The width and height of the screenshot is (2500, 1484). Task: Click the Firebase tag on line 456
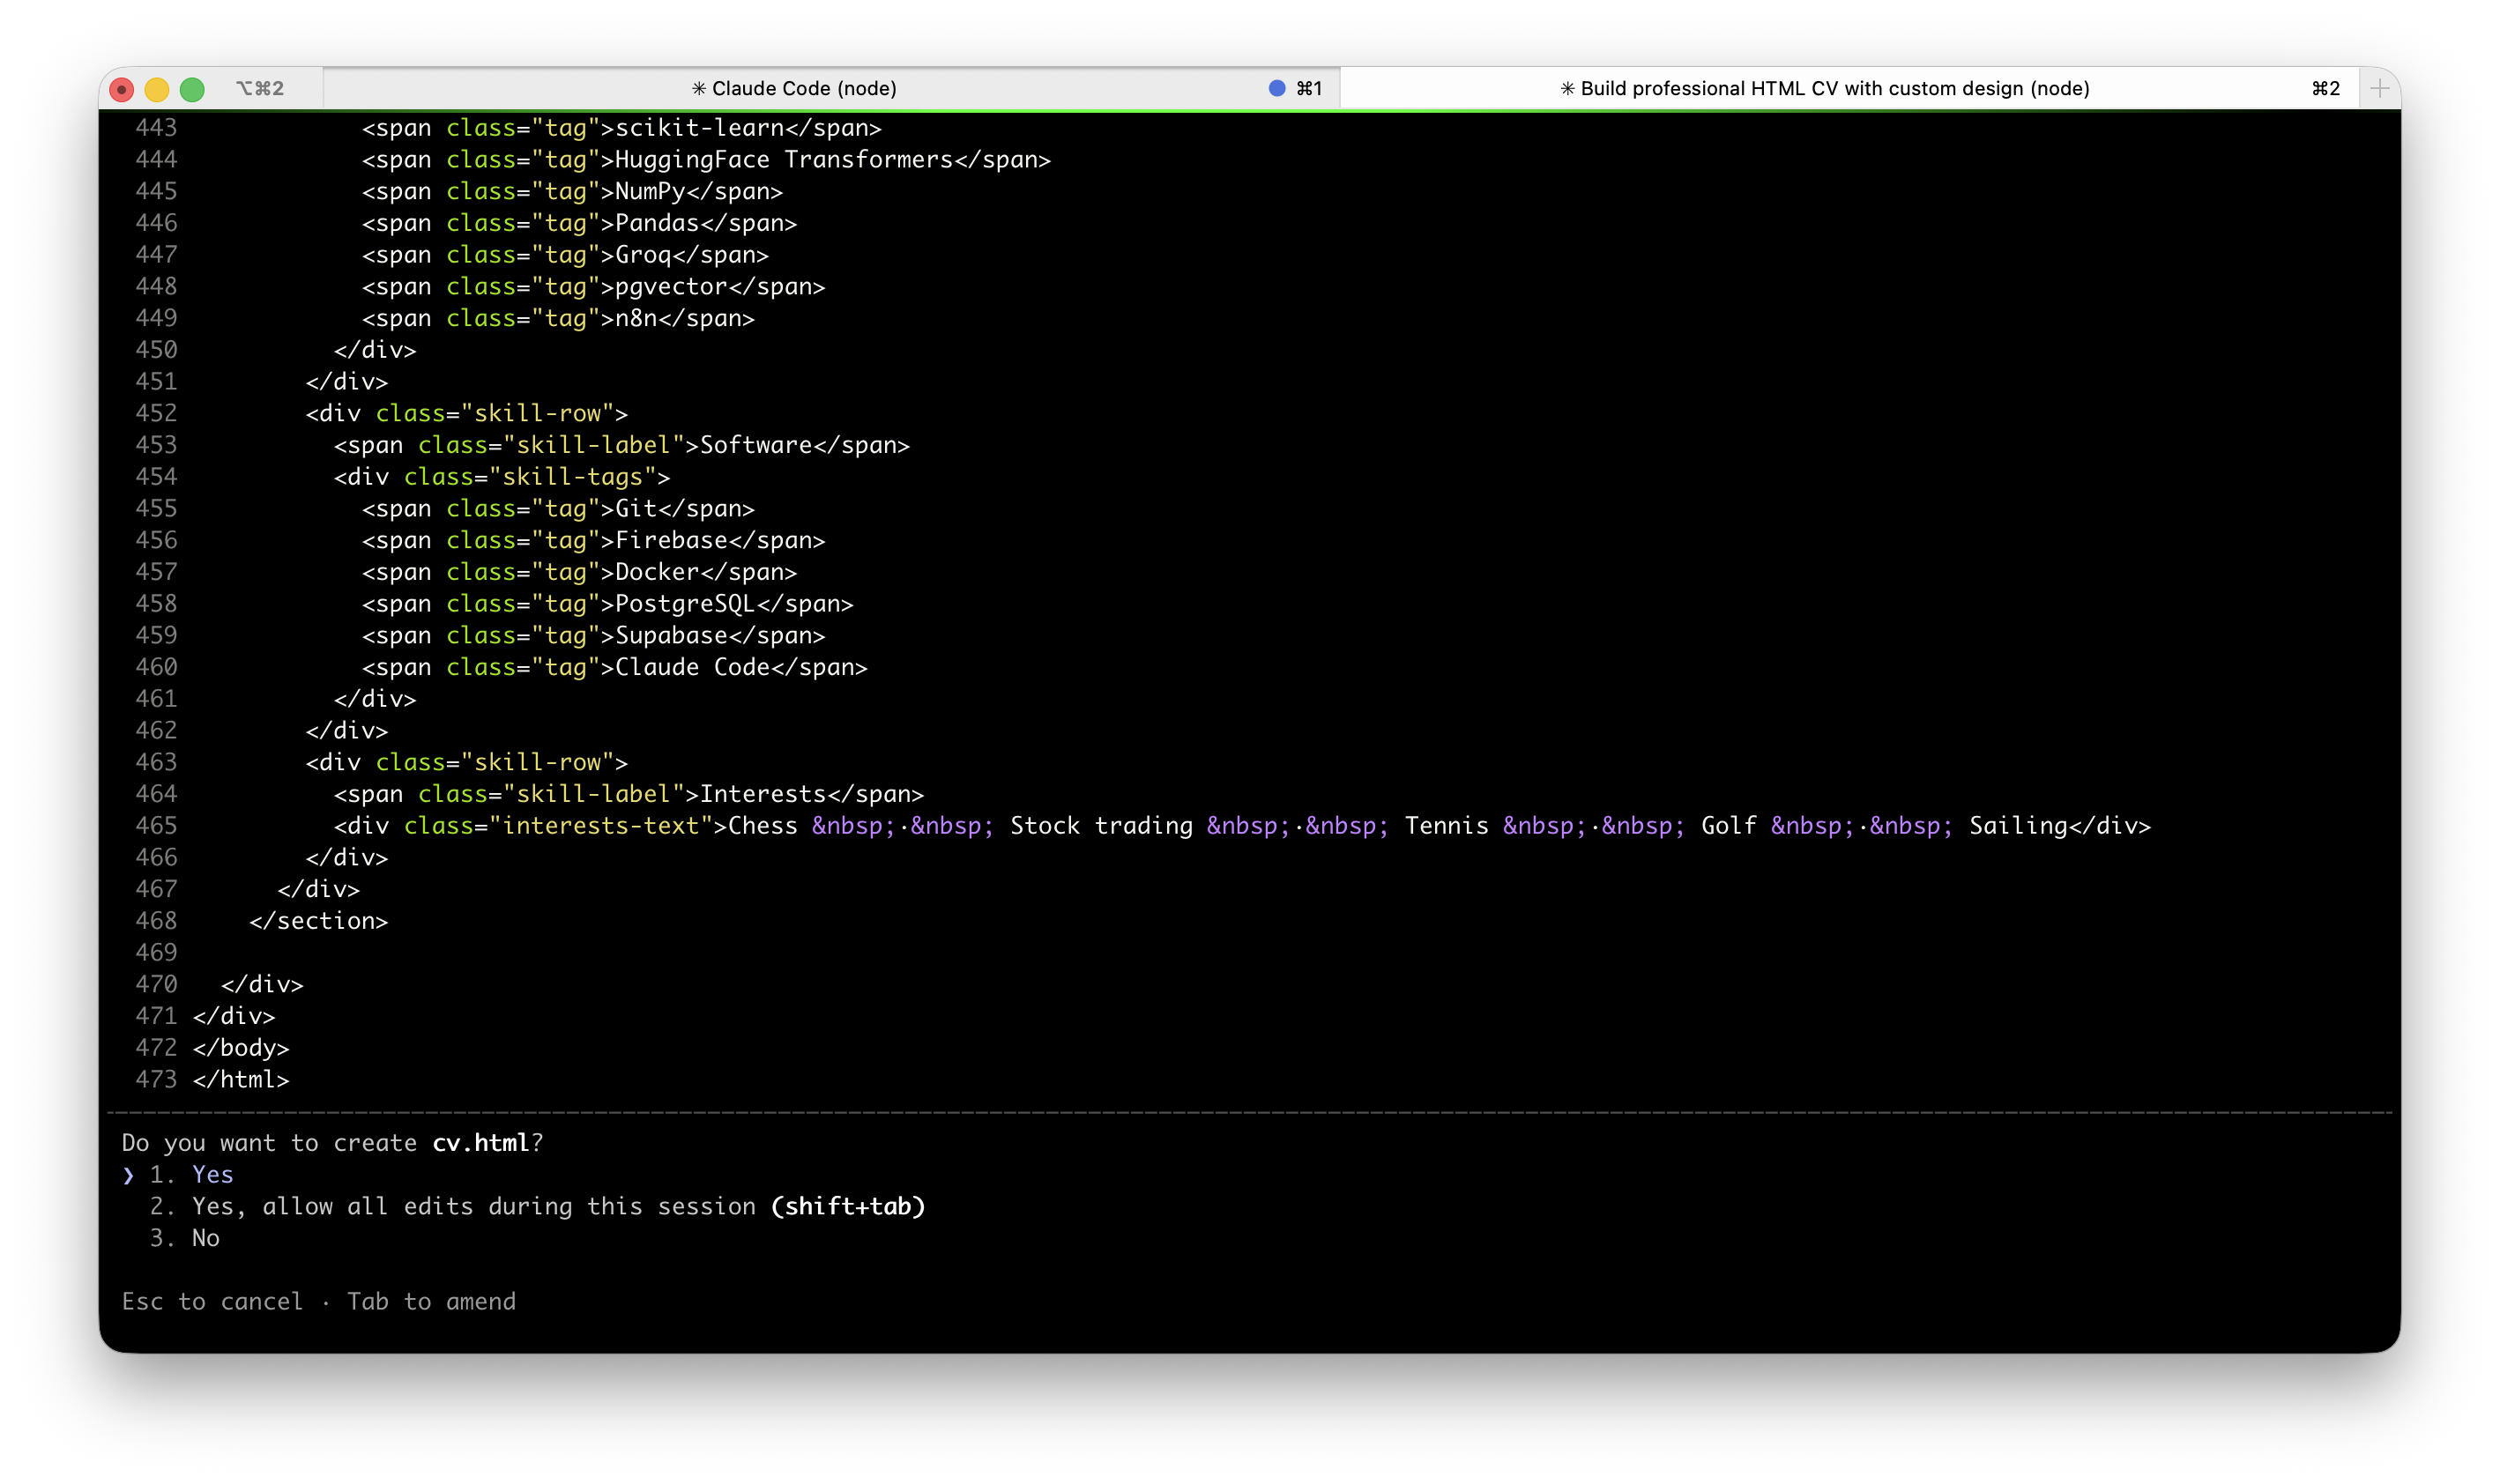pos(593,540)
